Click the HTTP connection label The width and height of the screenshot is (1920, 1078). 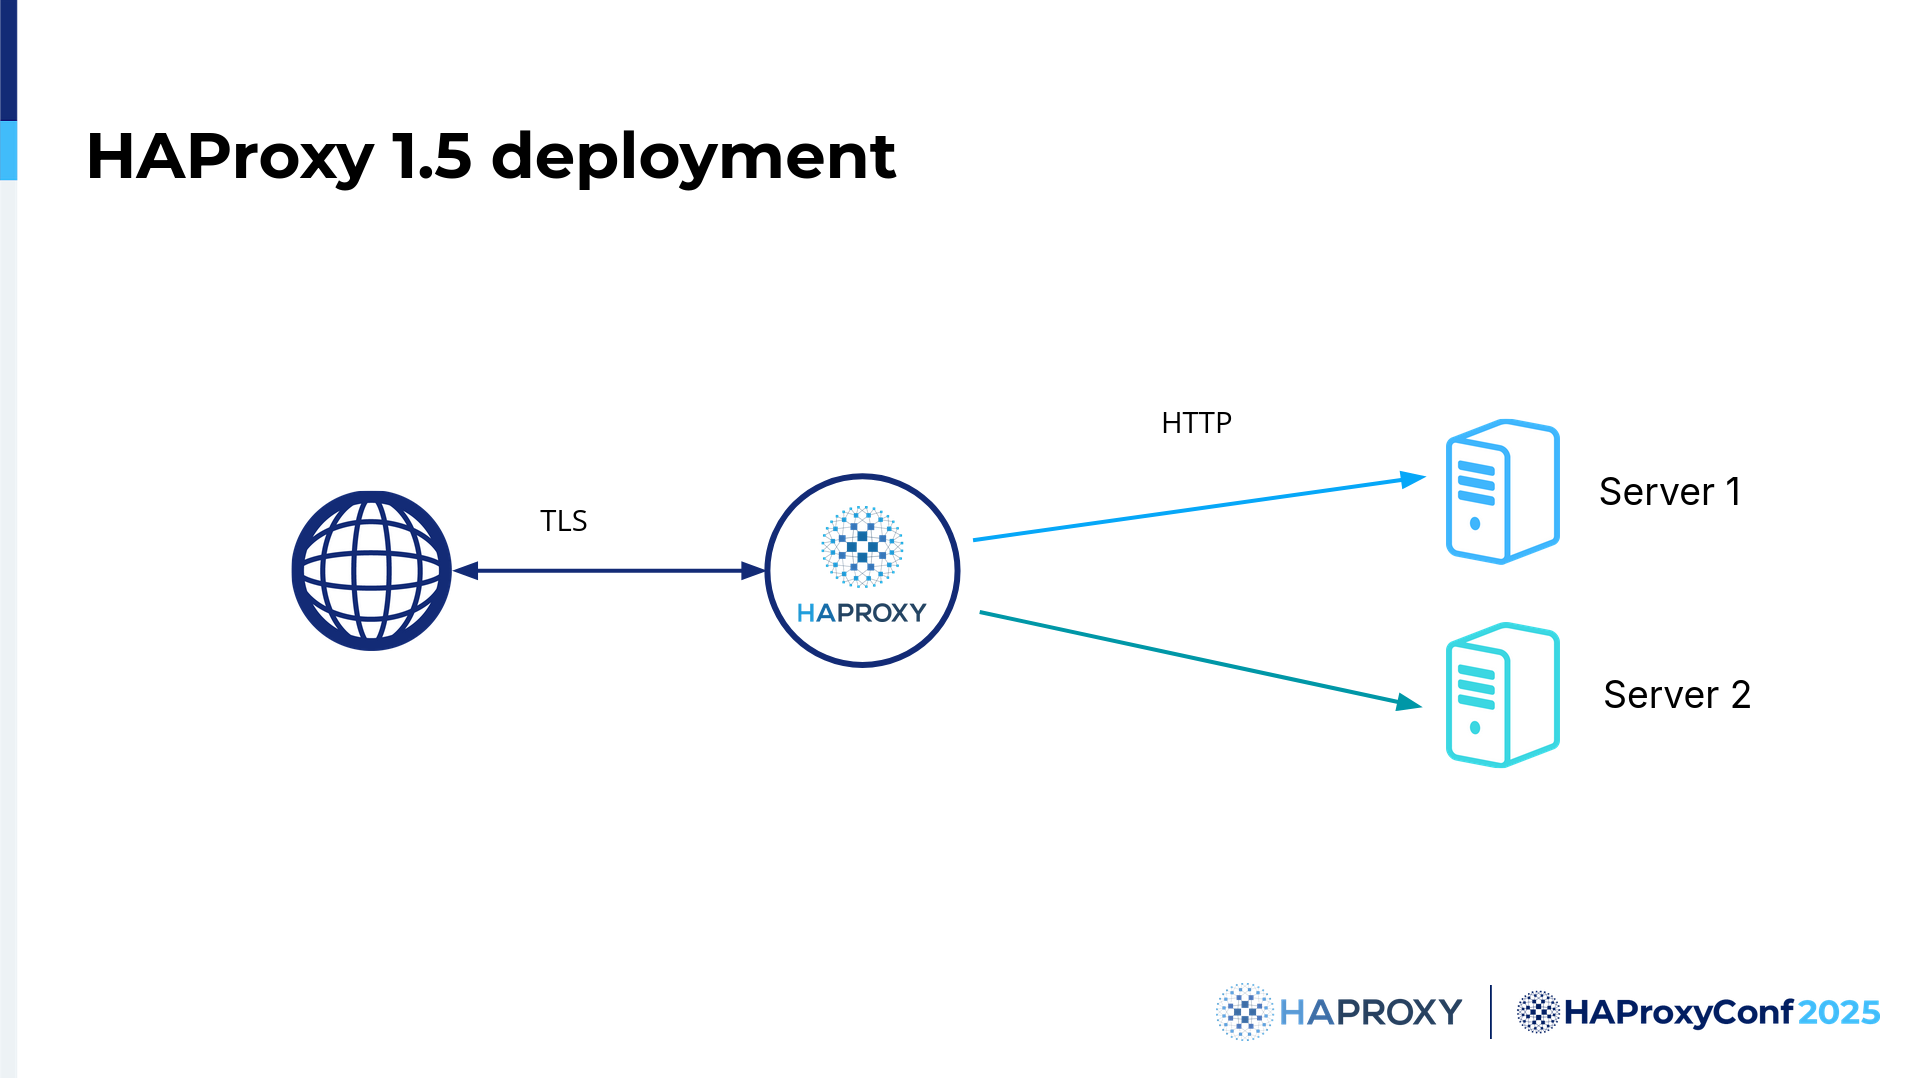1196,423
